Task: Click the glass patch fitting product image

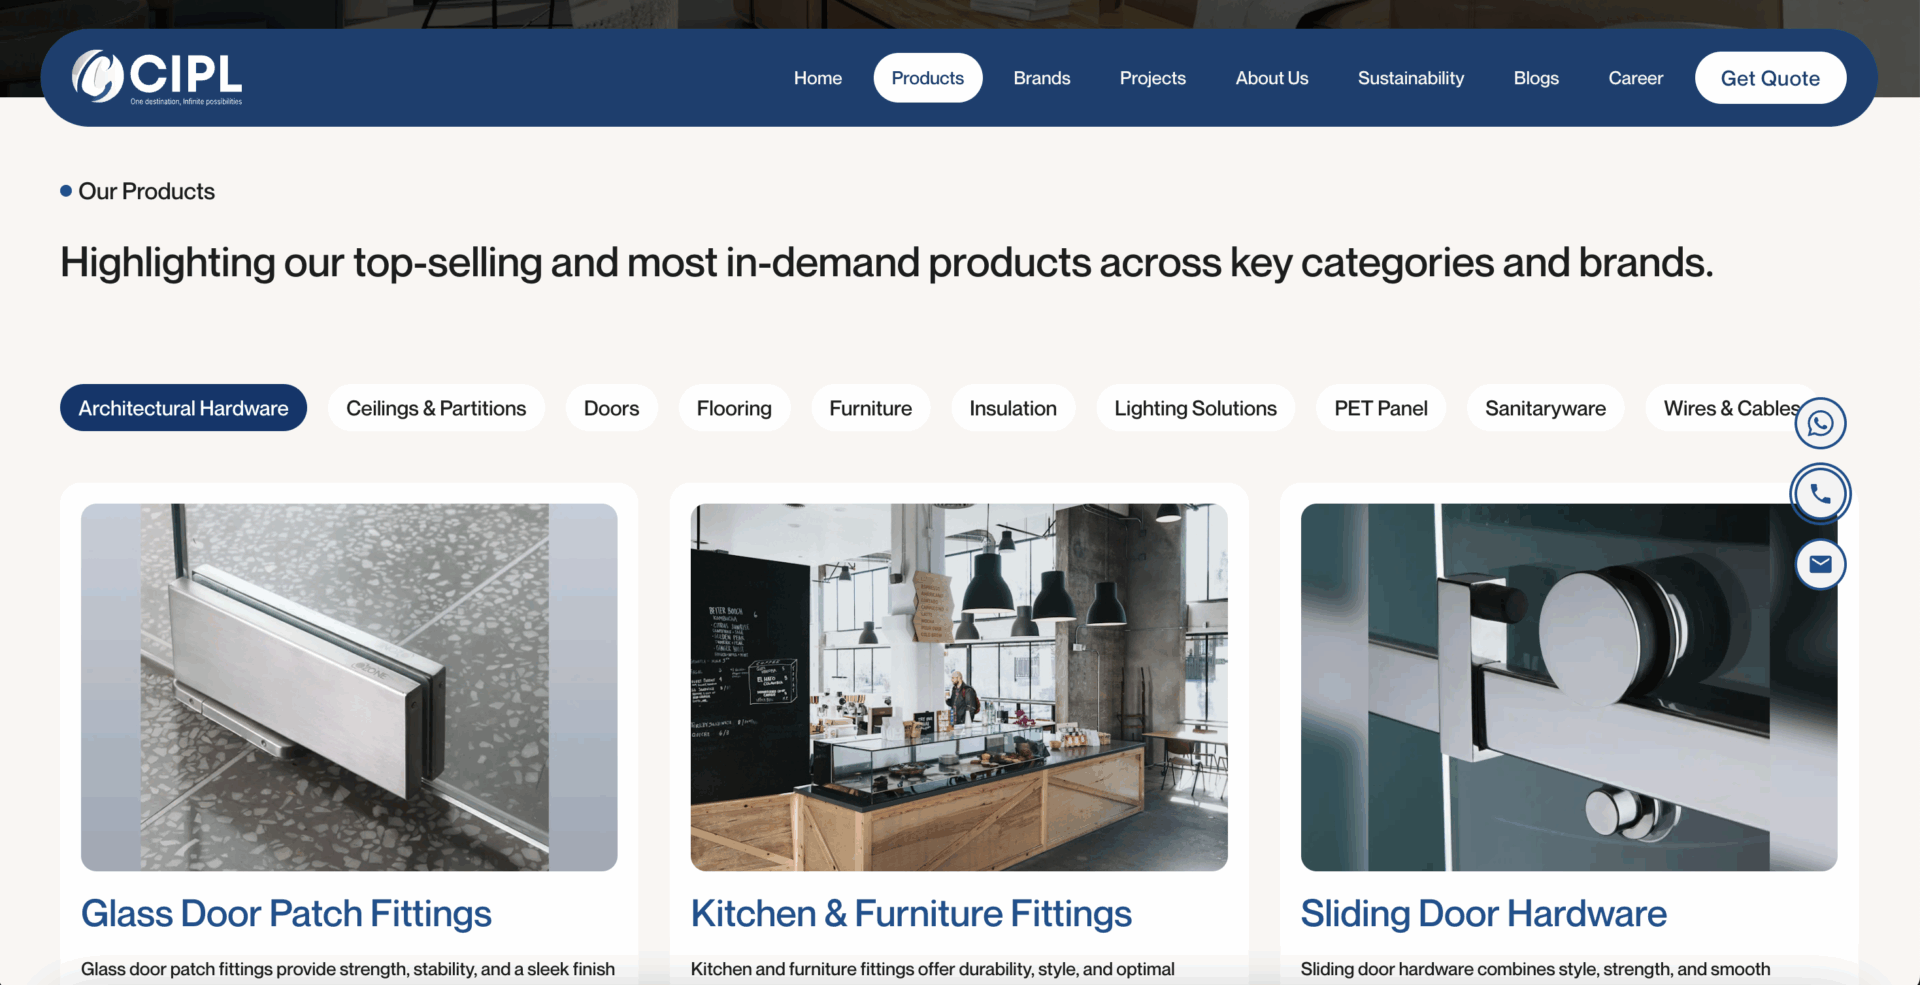Action: click(349, 687)
